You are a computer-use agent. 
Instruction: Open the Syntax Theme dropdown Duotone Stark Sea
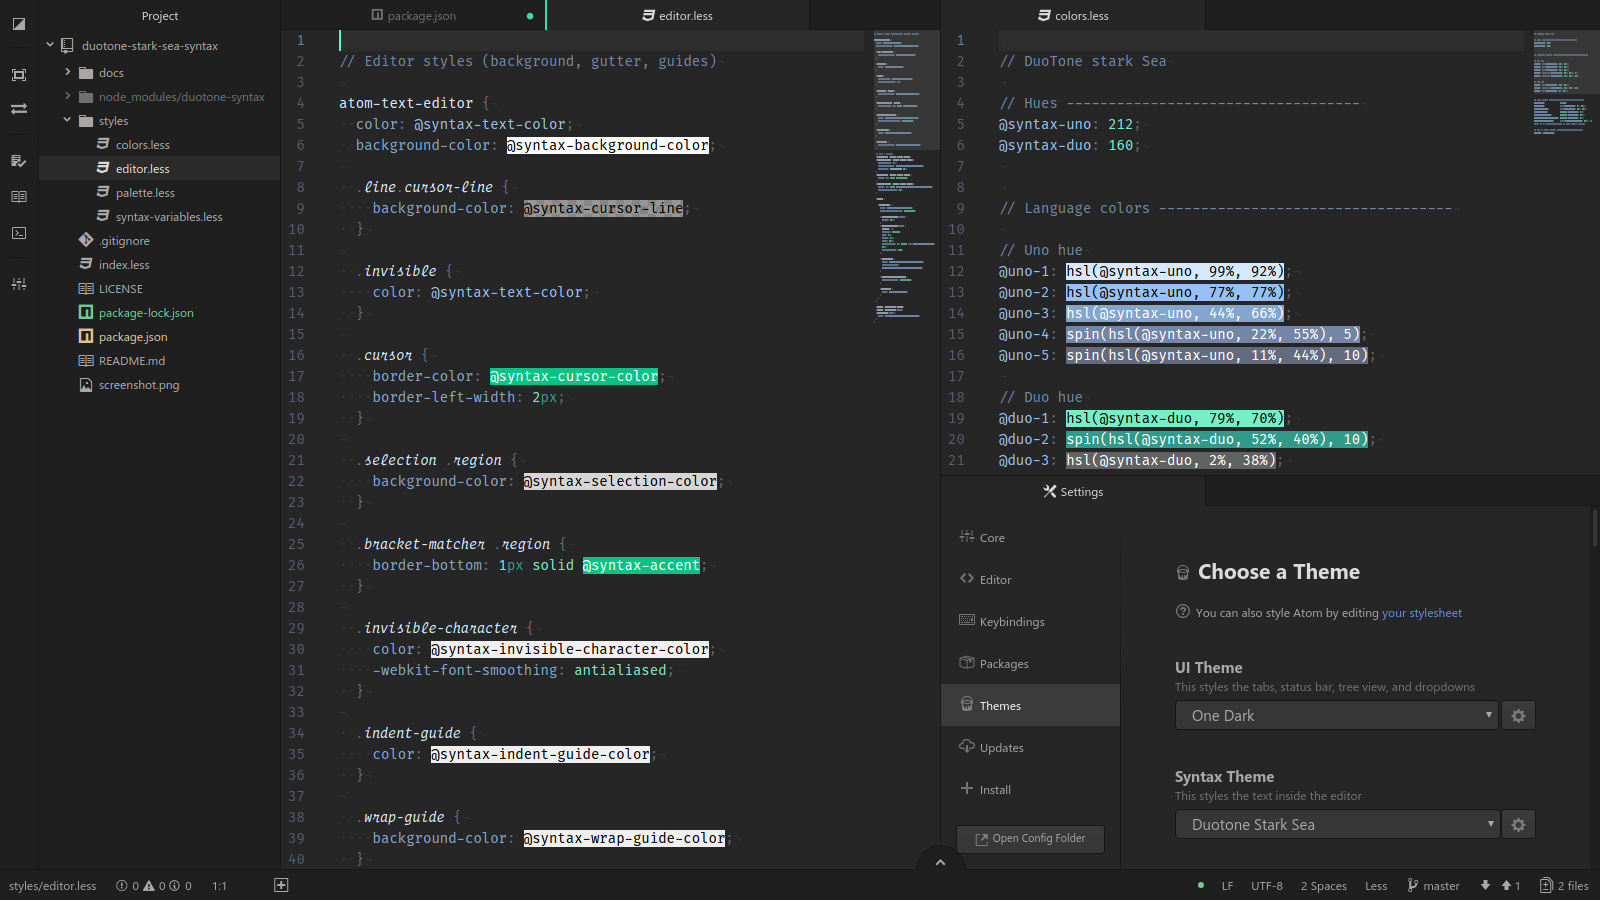pos(1336,824)
